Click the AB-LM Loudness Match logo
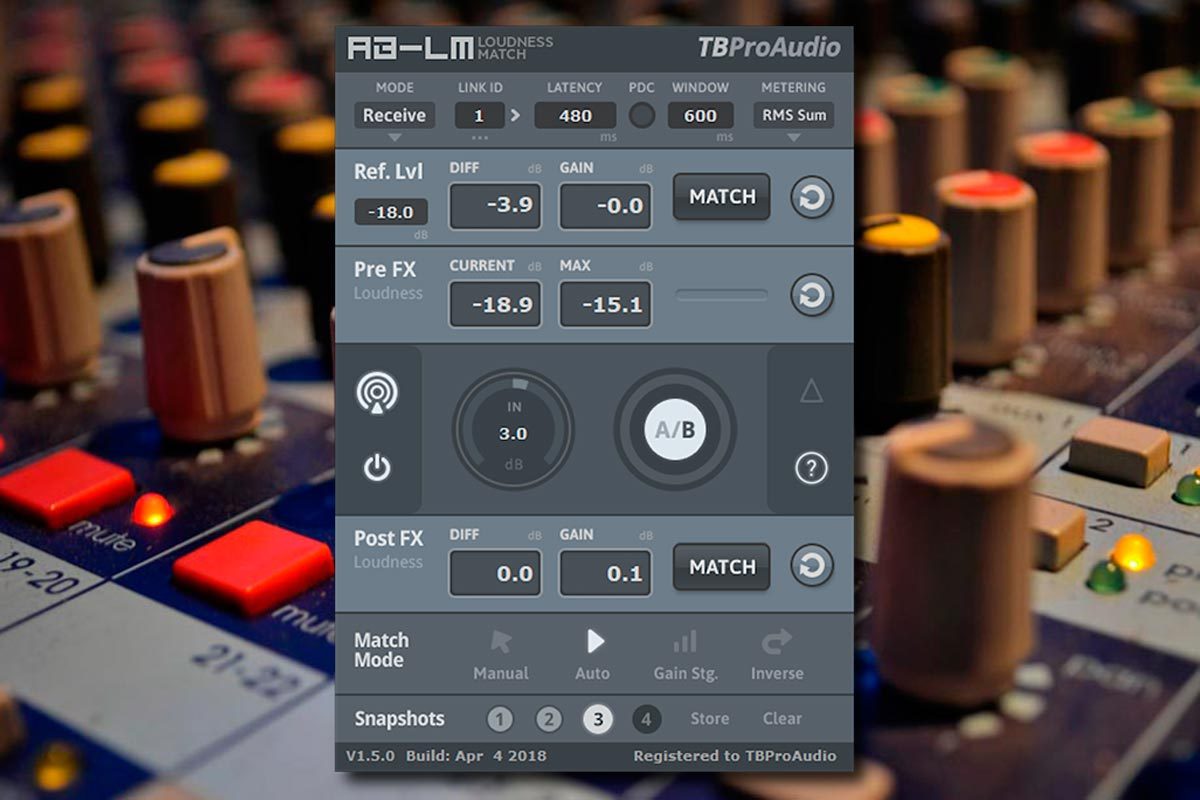 coord(450,47)
